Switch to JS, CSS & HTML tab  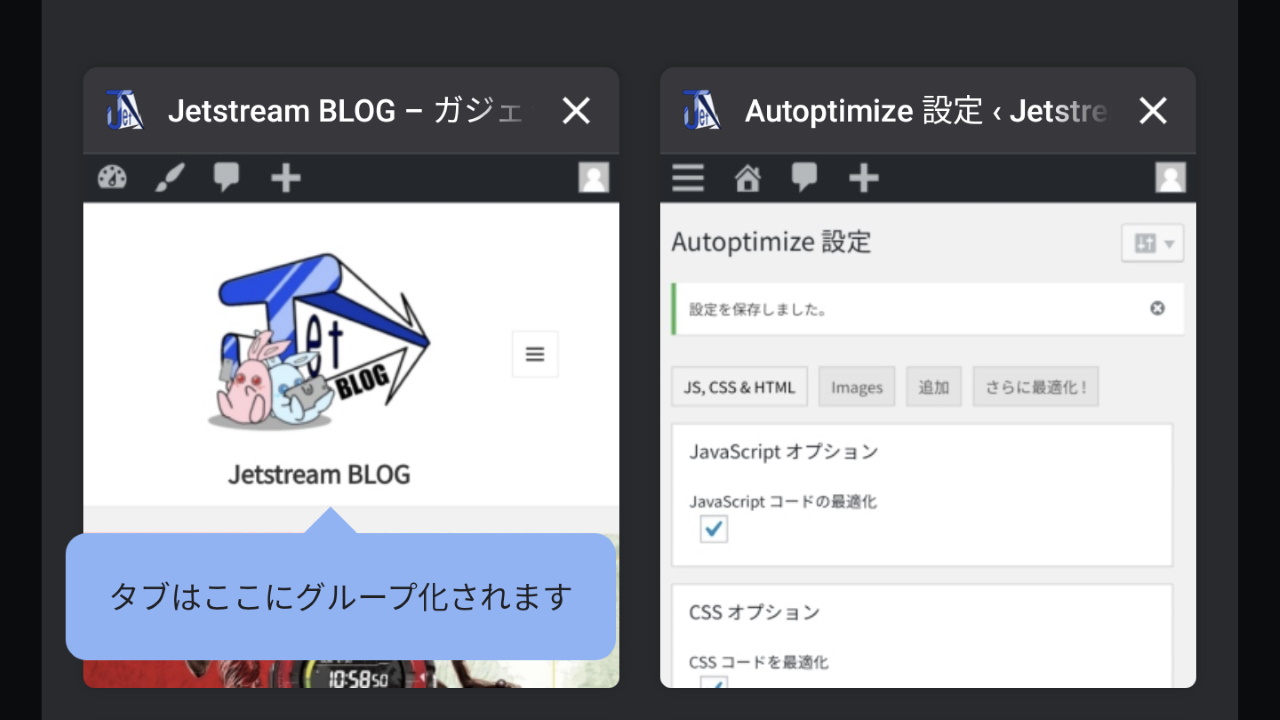[739, 387]
